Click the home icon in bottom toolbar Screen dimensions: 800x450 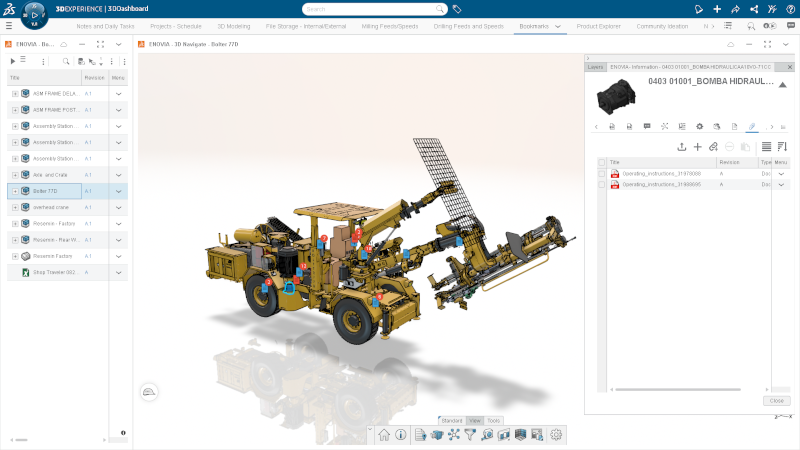383,435
